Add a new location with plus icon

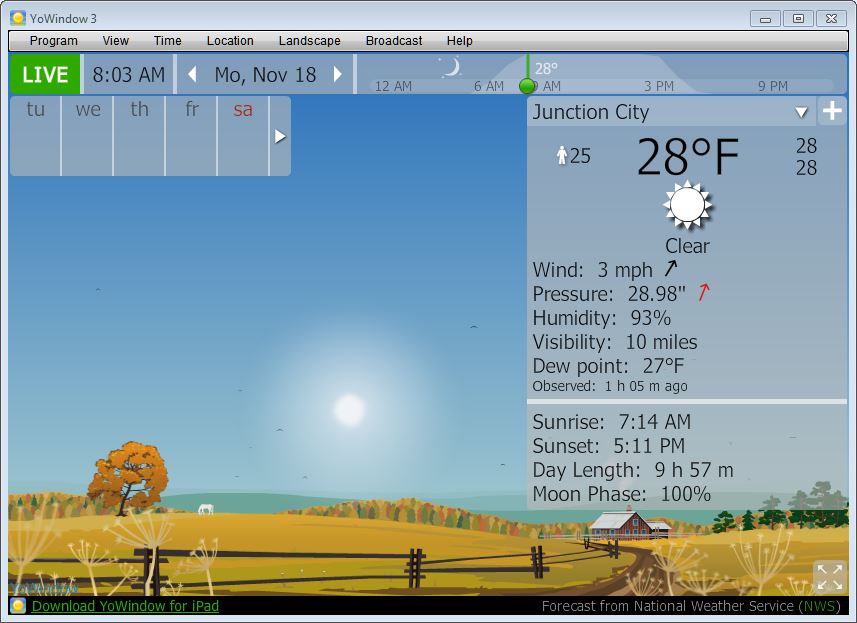pos(832,111)
